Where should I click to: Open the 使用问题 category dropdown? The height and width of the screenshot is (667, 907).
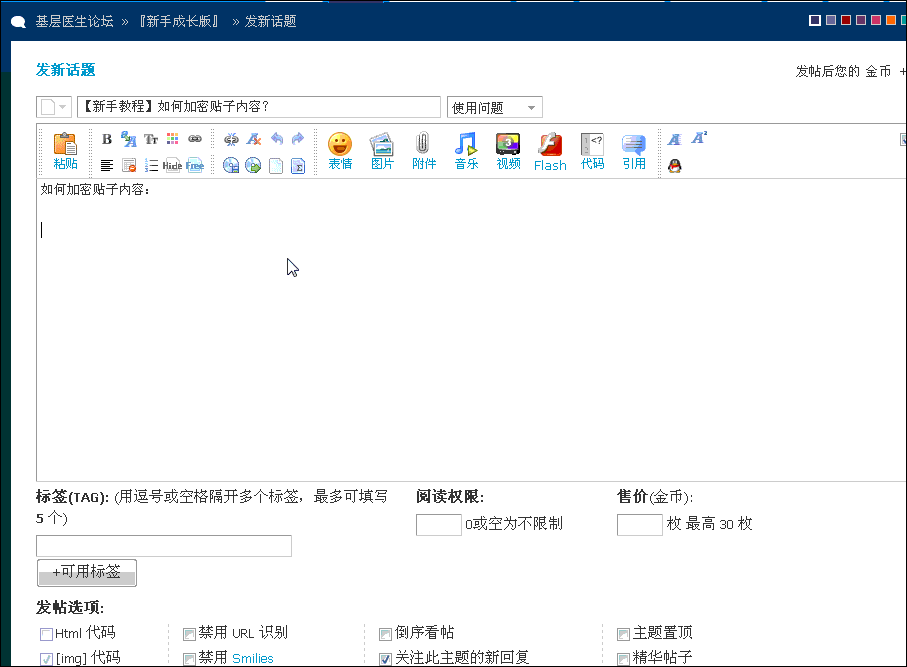(494, 108)
